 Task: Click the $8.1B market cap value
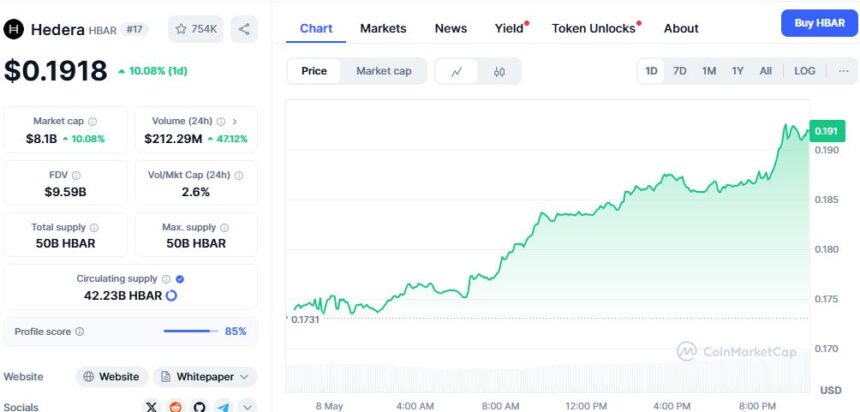pos(41,139)
